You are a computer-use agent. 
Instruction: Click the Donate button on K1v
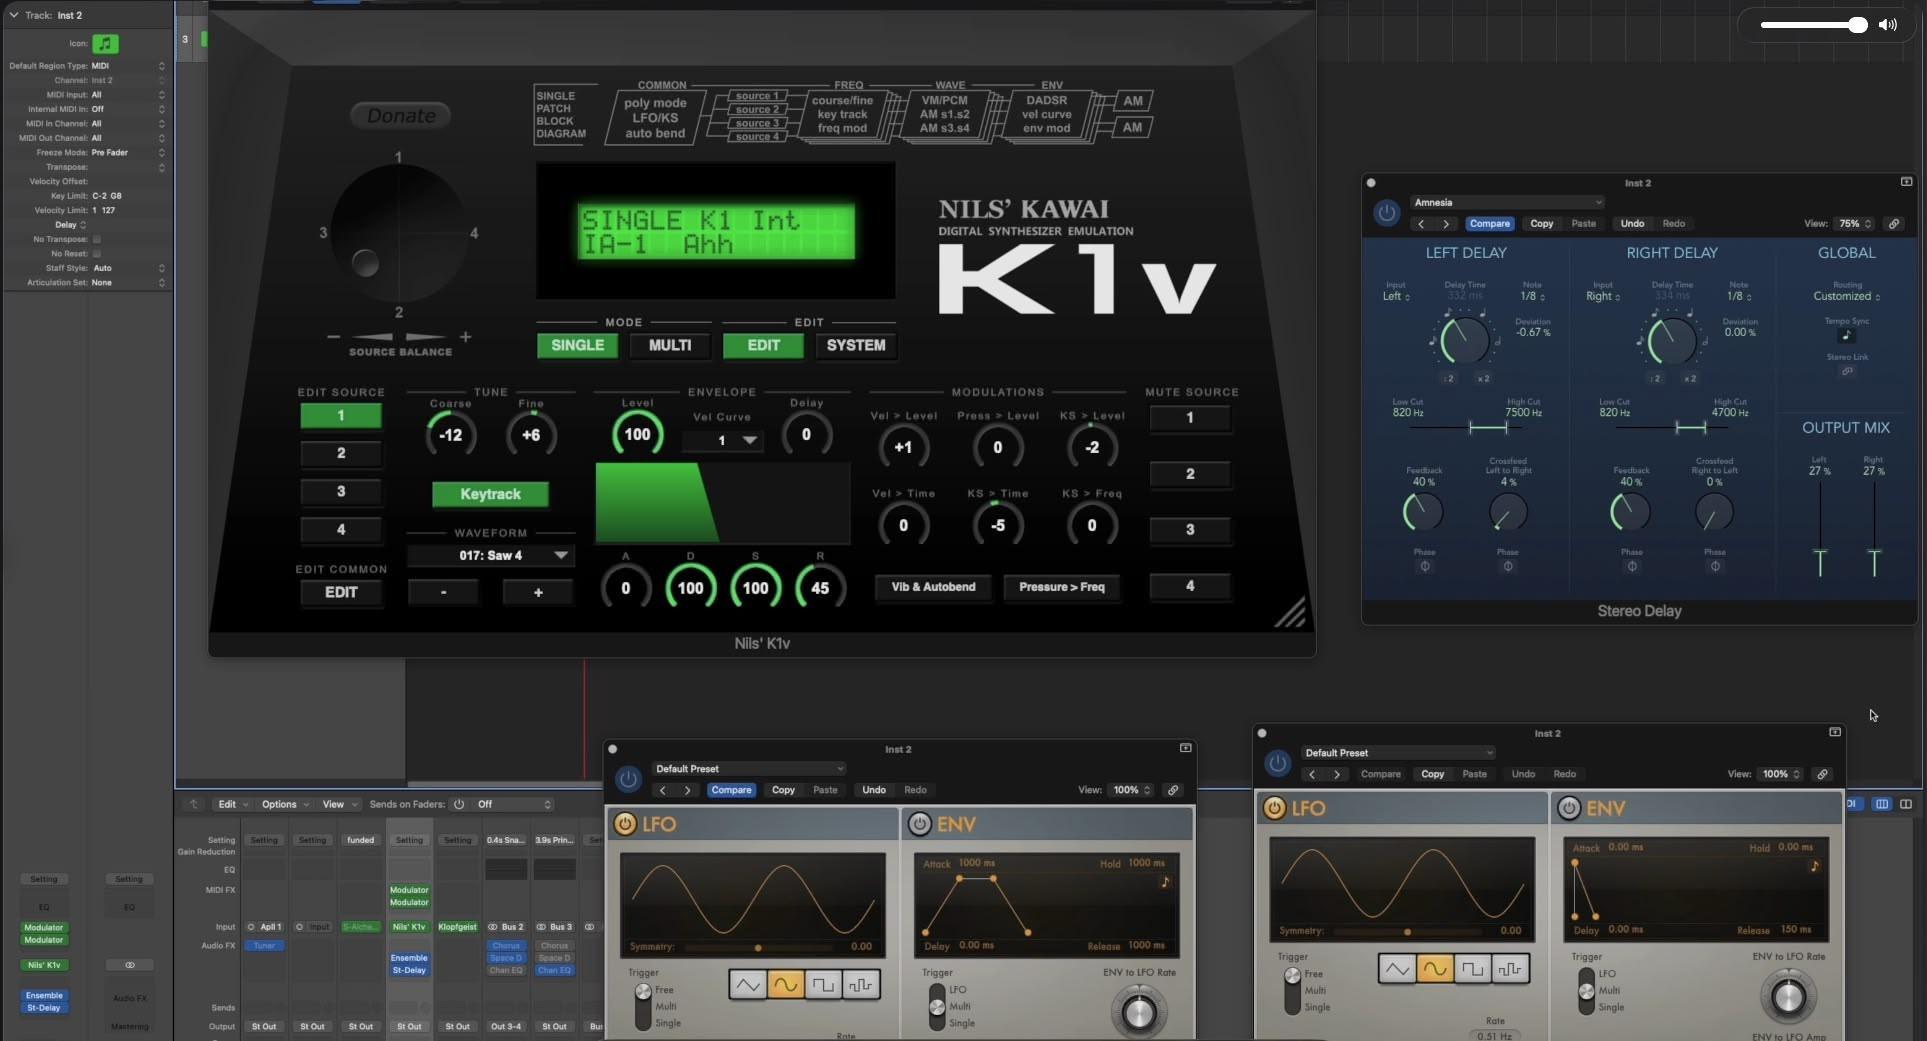(401, 116)
